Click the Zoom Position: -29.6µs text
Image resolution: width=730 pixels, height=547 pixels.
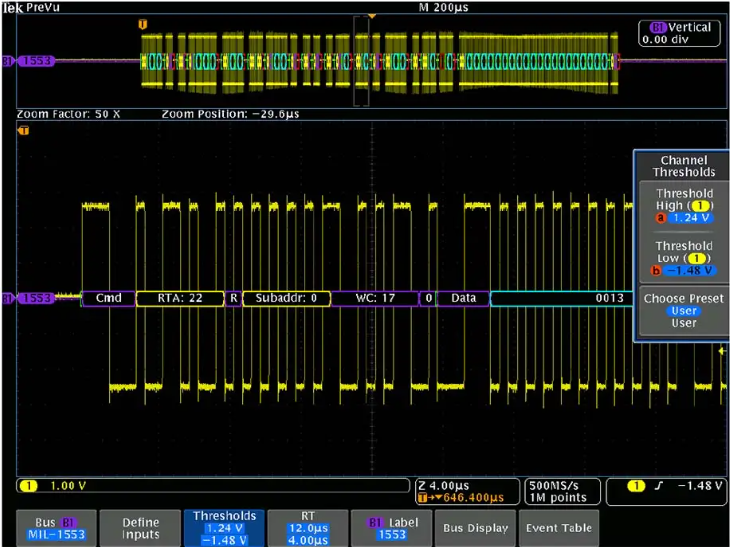coord(230,114)
